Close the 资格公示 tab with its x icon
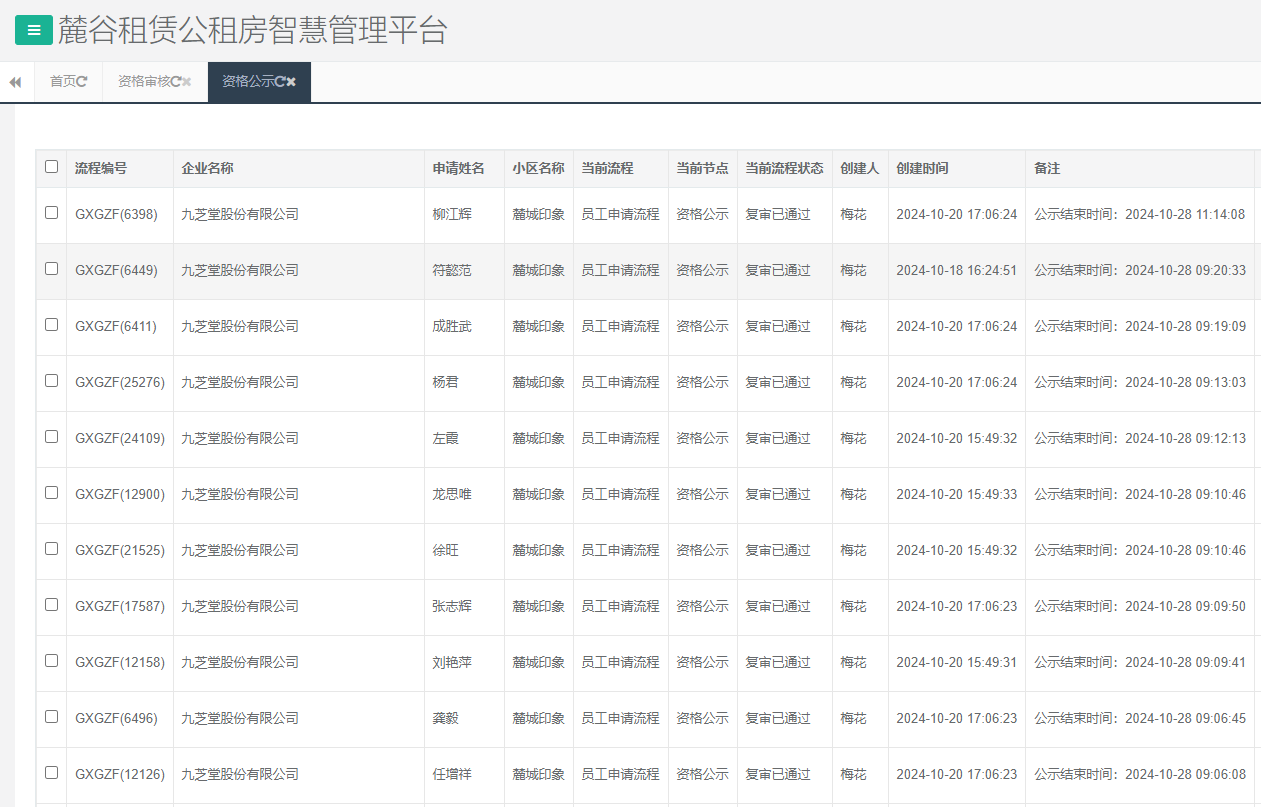 coord(289,82)
